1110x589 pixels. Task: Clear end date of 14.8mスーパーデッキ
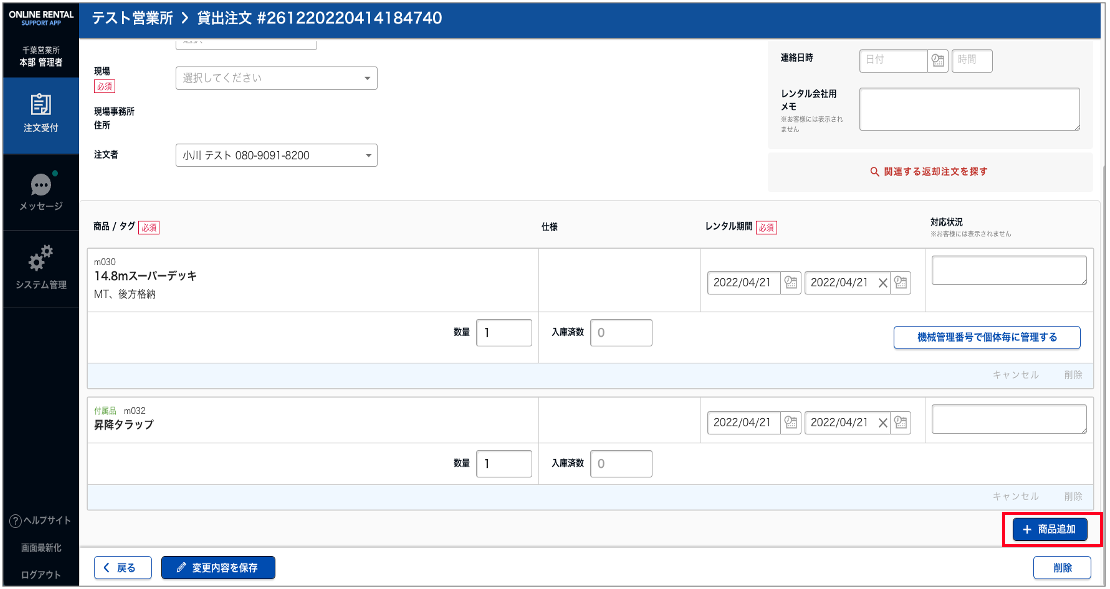(x=882, y=283)
